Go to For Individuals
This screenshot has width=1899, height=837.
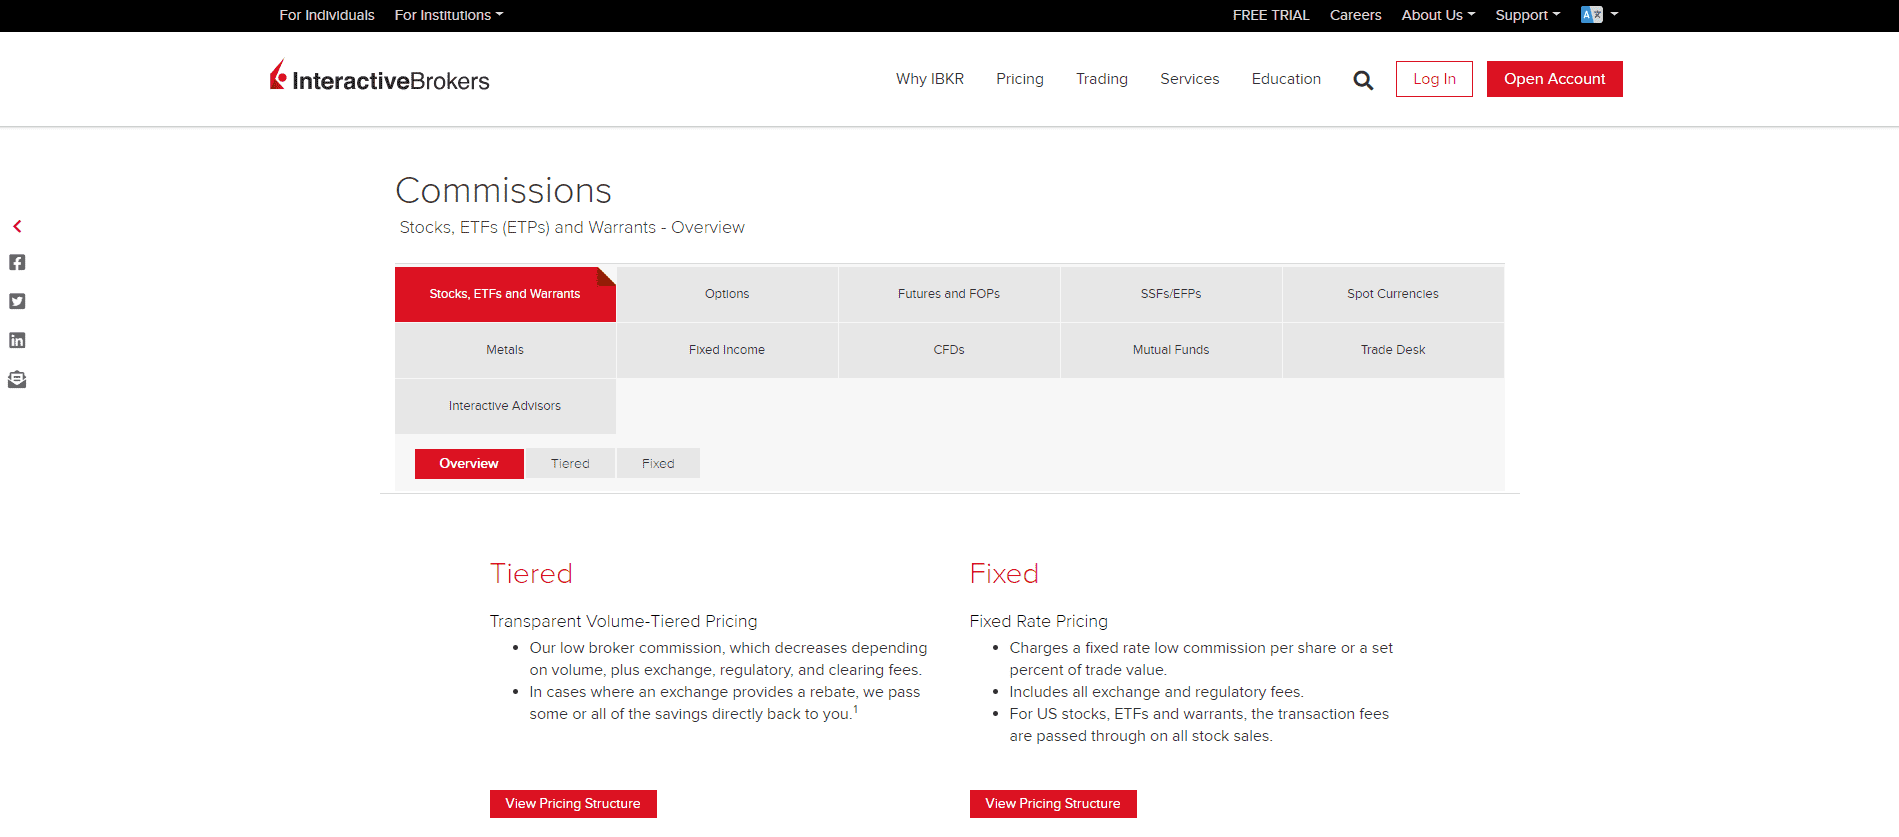pyautogui.click(x=327, y=15)
